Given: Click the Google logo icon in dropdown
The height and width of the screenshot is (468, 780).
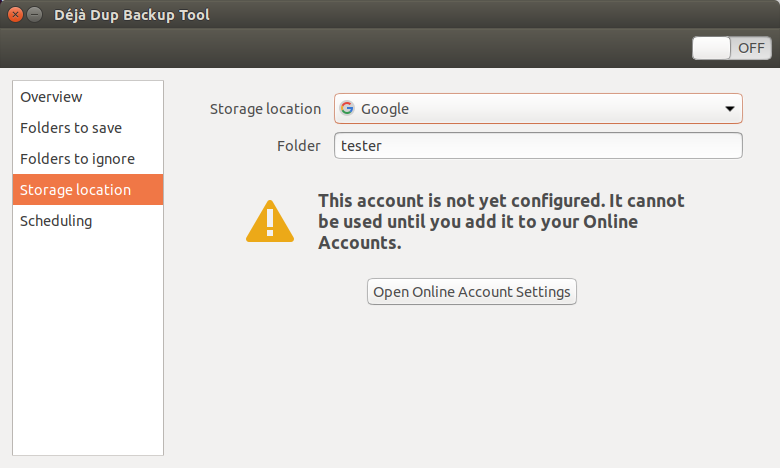Looking at the screenshot, I should pos(347,108).
